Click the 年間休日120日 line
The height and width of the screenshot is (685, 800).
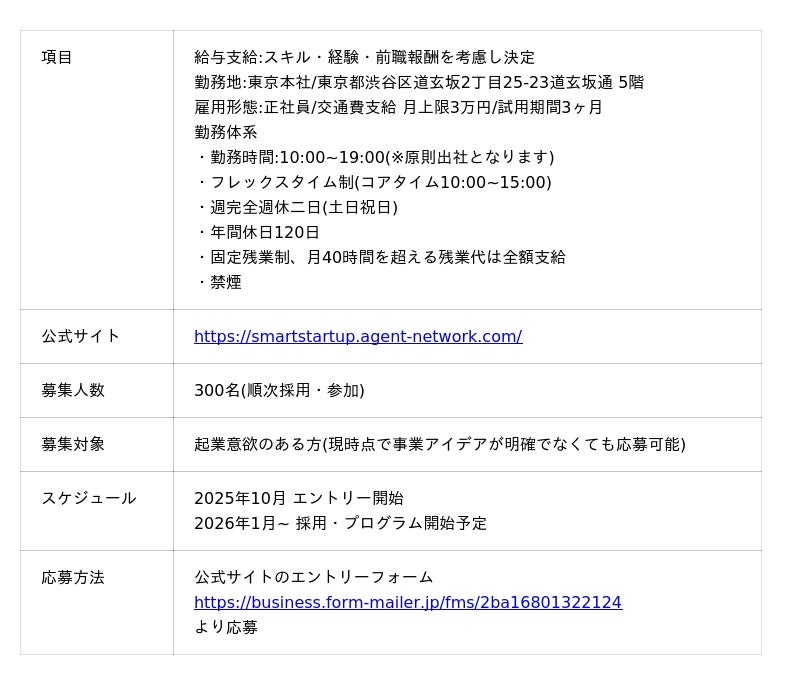(x=258, y=233)
